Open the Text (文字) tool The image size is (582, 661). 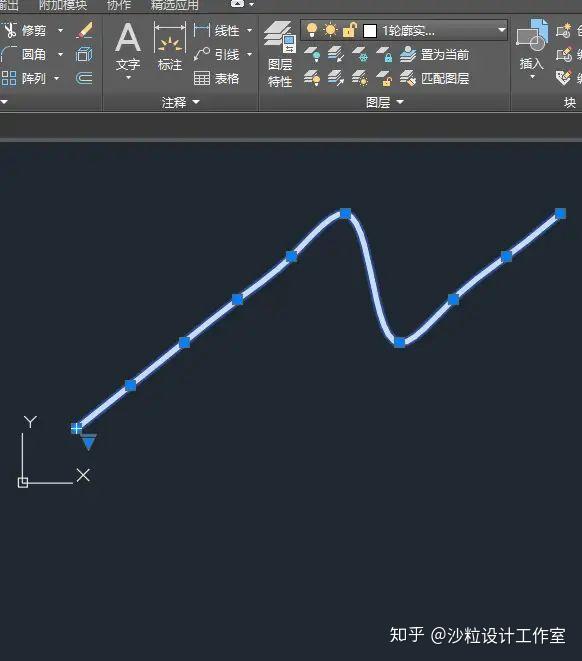128,50
